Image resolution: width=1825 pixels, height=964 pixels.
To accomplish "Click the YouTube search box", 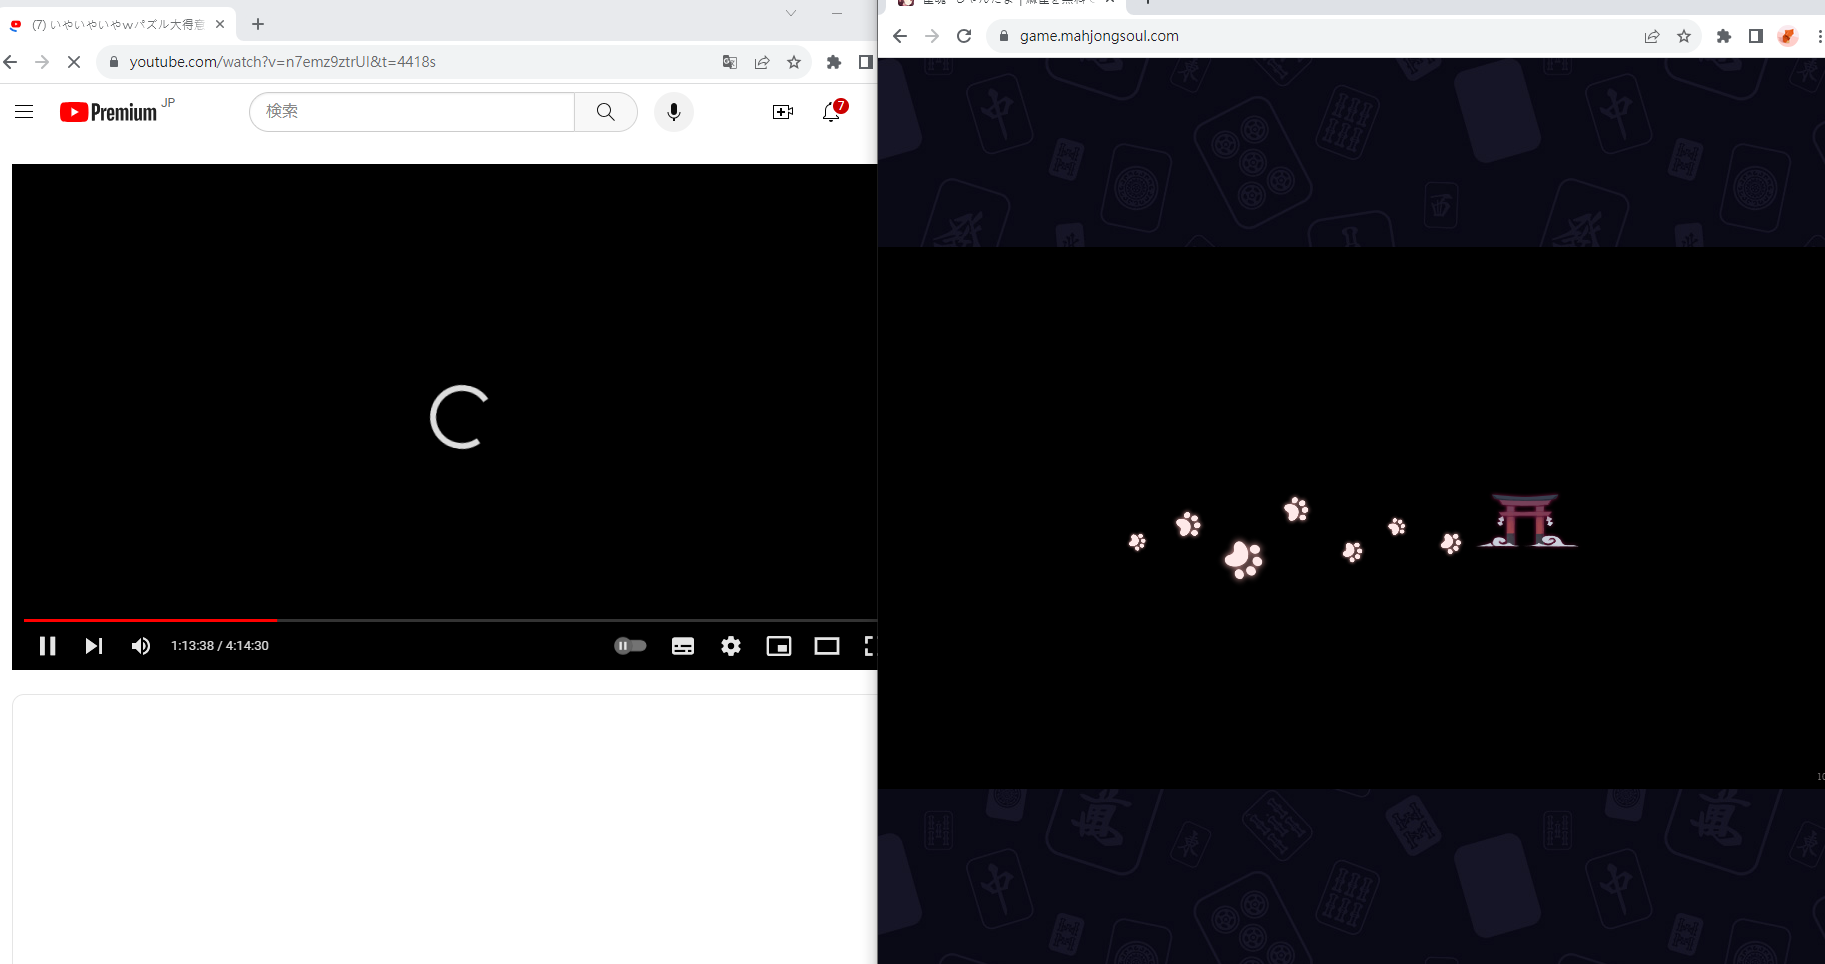I will pyautogui.click(x=412, y=112).
